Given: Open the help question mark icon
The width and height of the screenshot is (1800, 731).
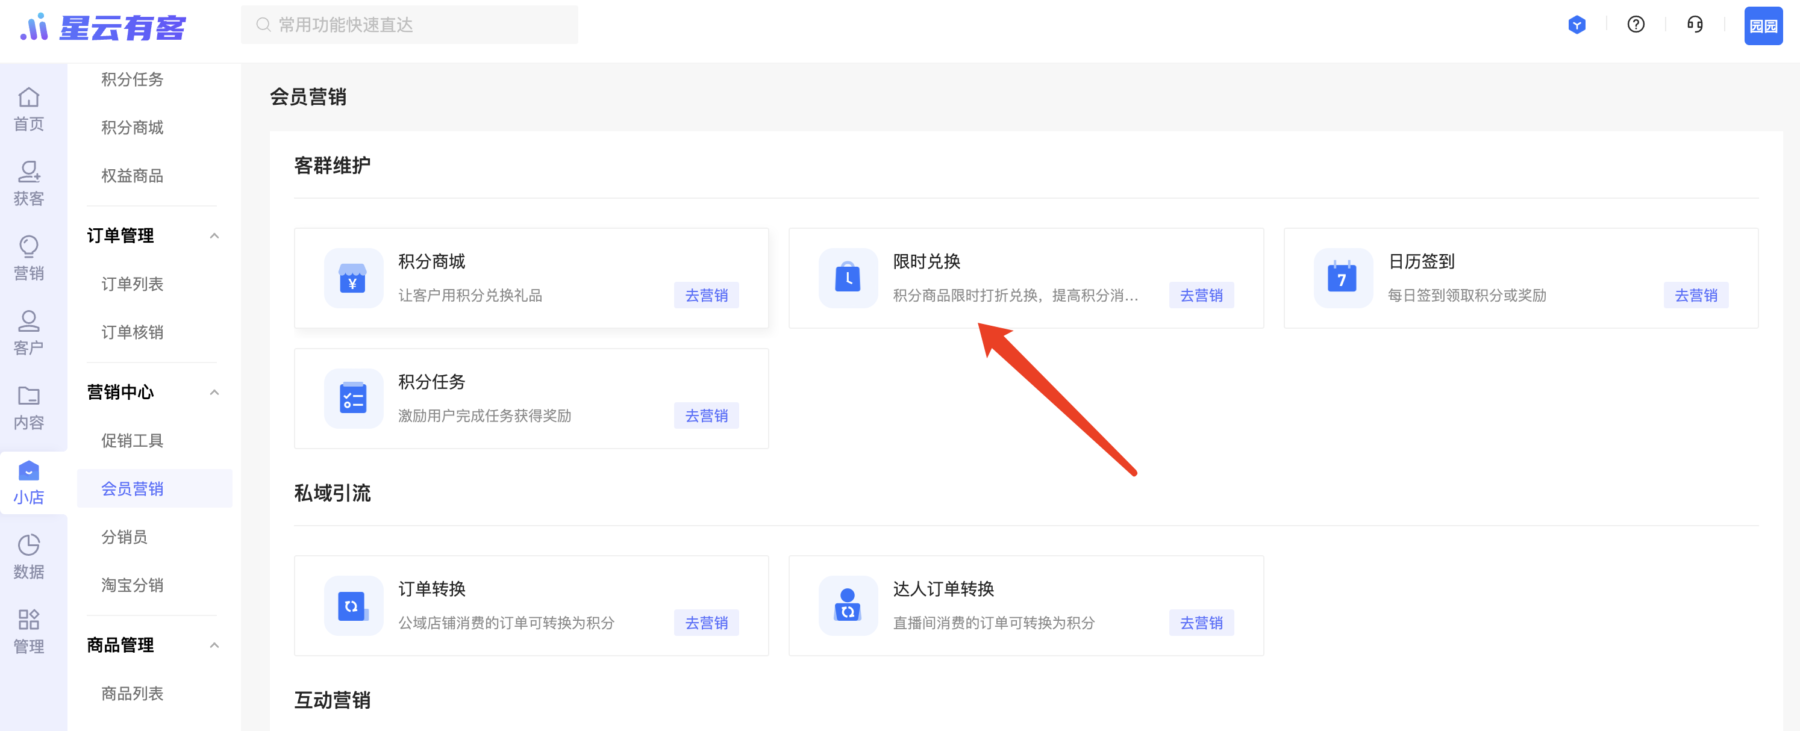Looking at the screenshot, I should (x=1636, y=24).
